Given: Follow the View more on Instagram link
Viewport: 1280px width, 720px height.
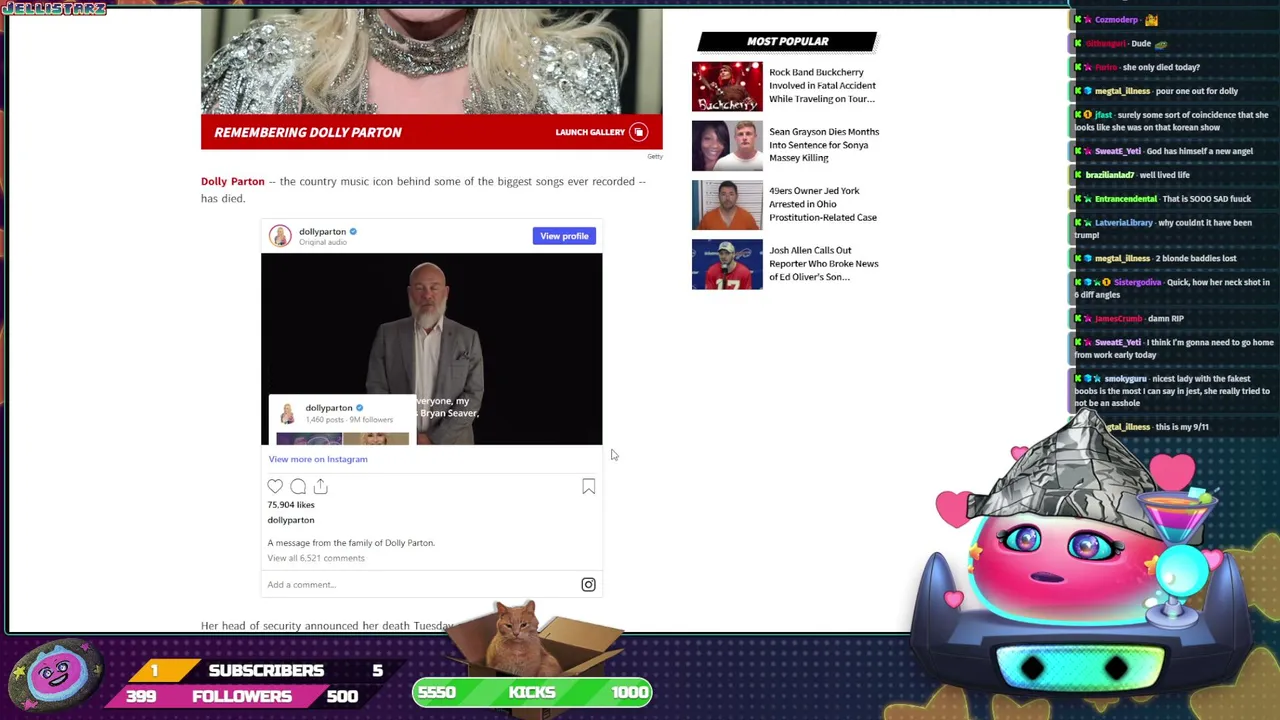Looking at the screenshot, I should pos(318,459).
